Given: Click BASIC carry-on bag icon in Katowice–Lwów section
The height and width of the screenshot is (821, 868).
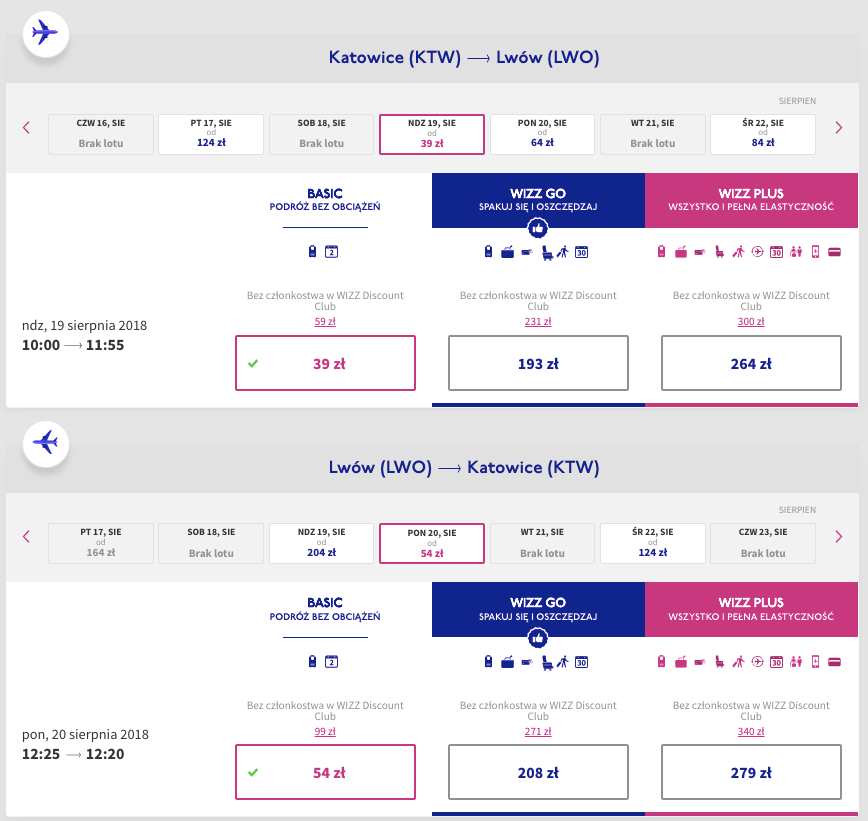Looking at the screenshot, I should [x=313, y=252].
